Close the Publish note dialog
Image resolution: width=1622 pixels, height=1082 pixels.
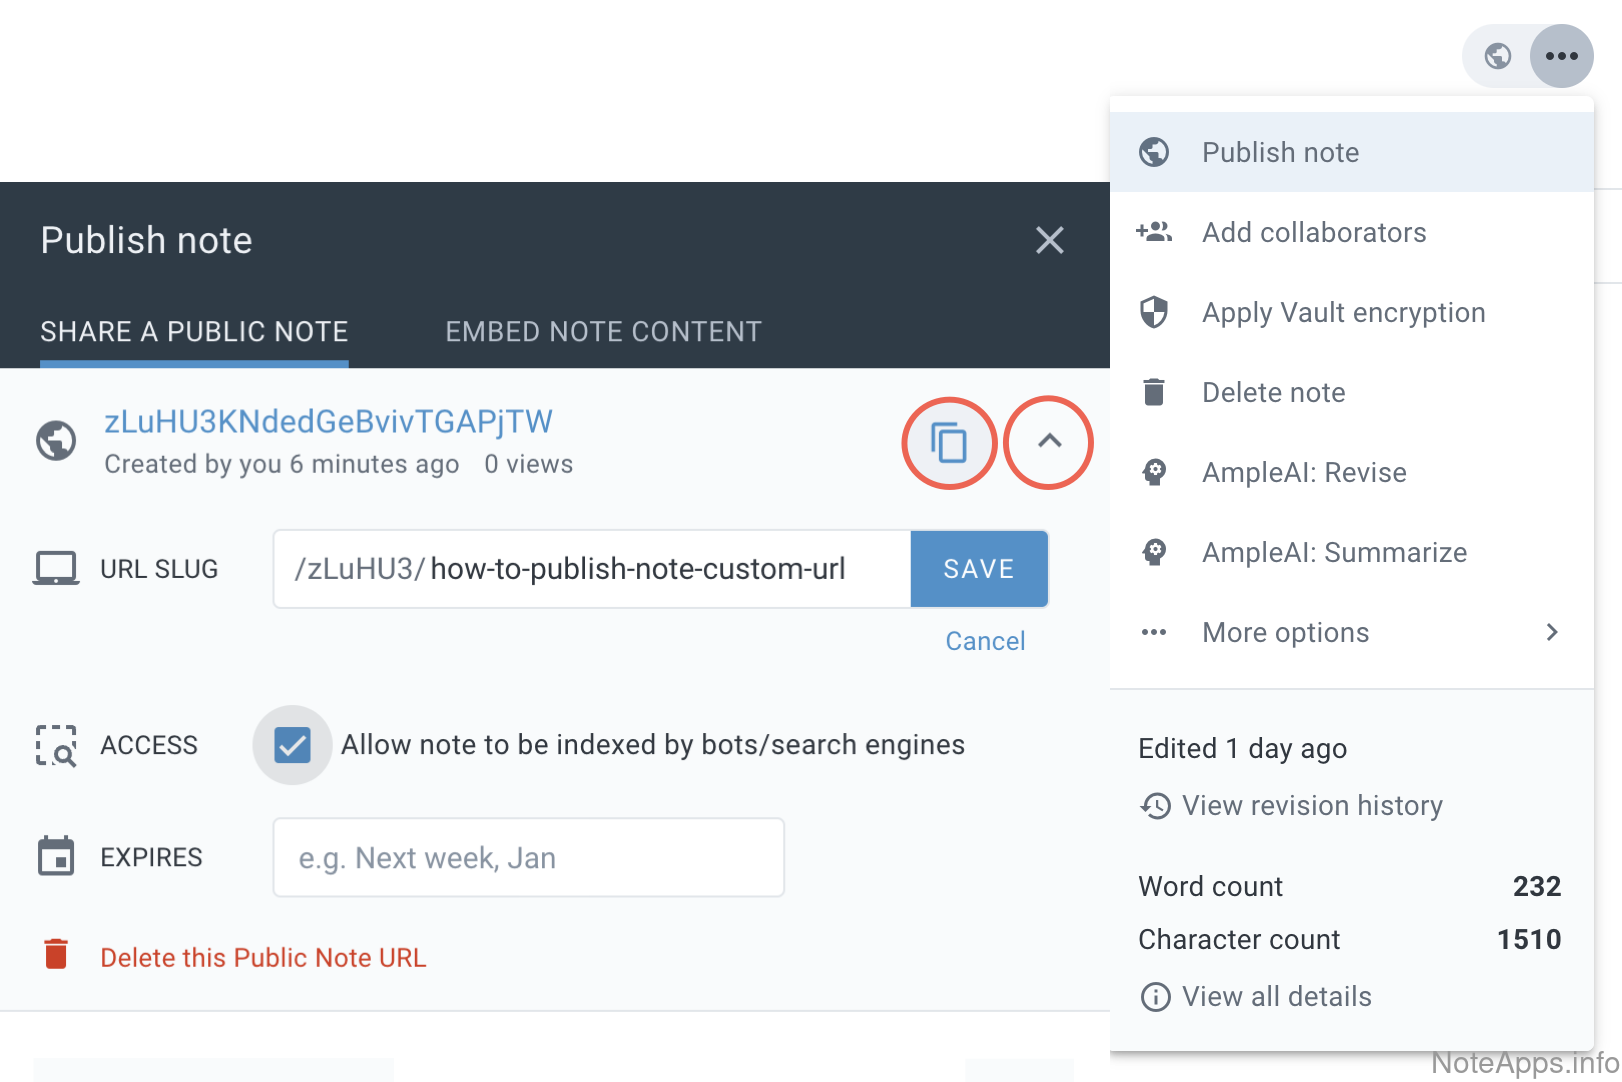tap(1049, 240)
